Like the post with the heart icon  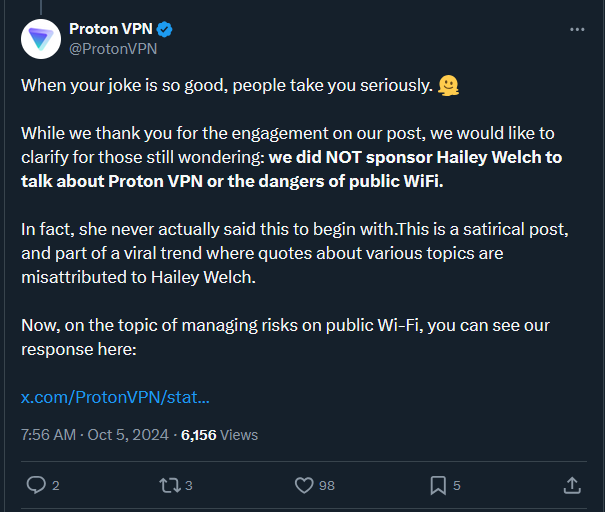304,485
